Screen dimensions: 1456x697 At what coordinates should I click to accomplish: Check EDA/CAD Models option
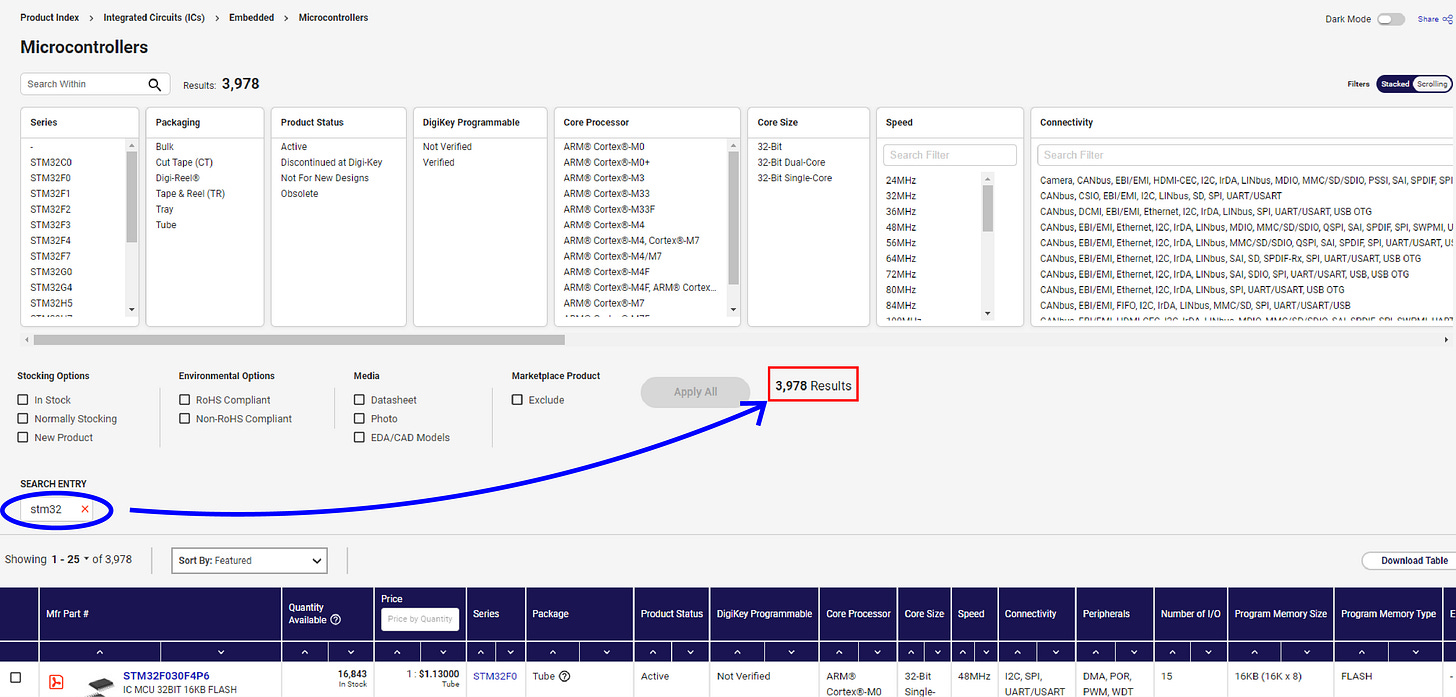point(360,438)
